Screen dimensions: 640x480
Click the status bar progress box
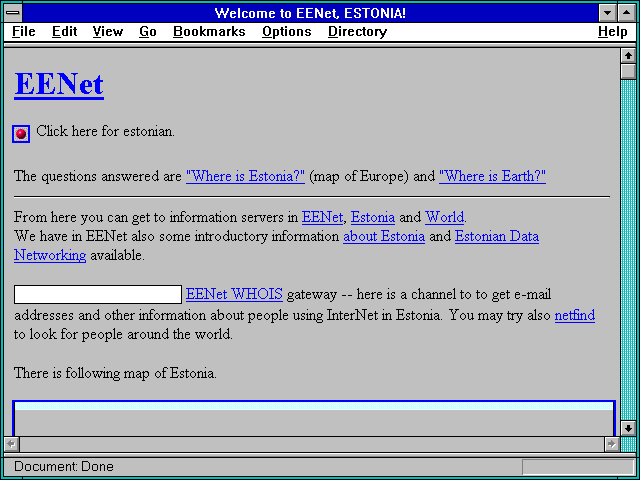(578, 467)
